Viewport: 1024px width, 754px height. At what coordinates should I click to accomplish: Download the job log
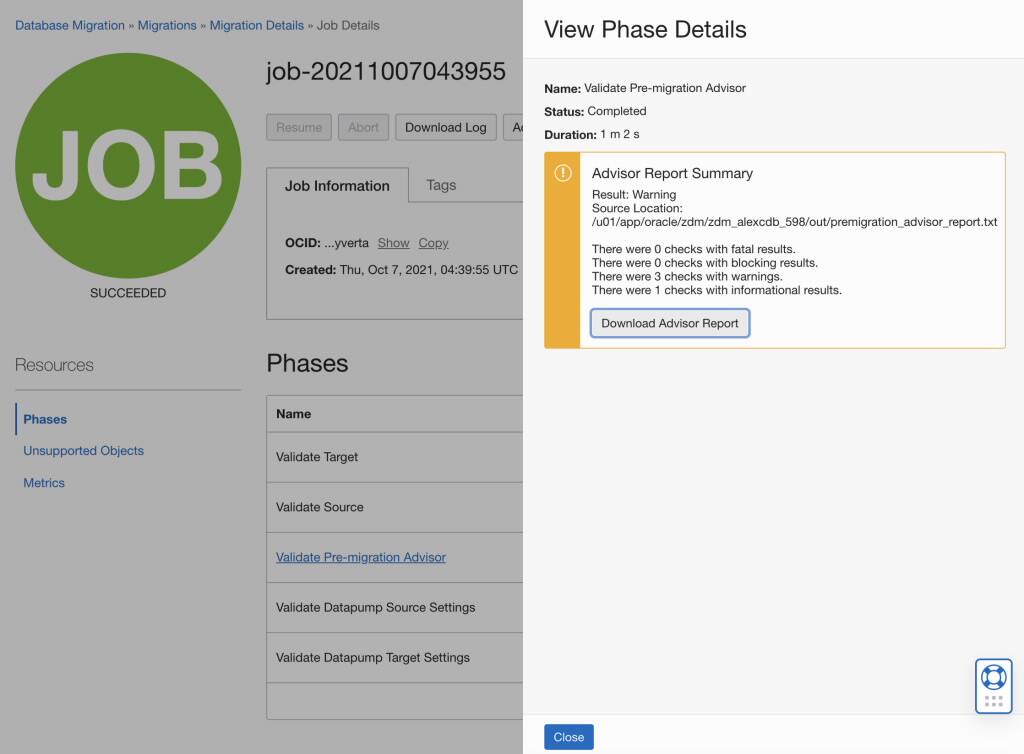445,127
